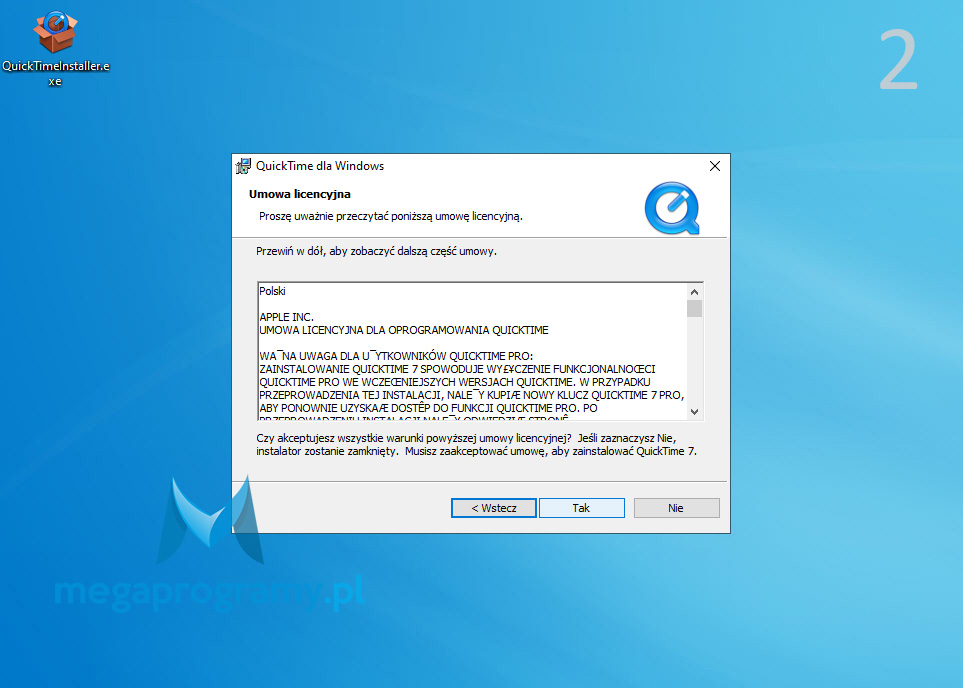Click the "QUICKTIME PRO WE" license line

455,382
